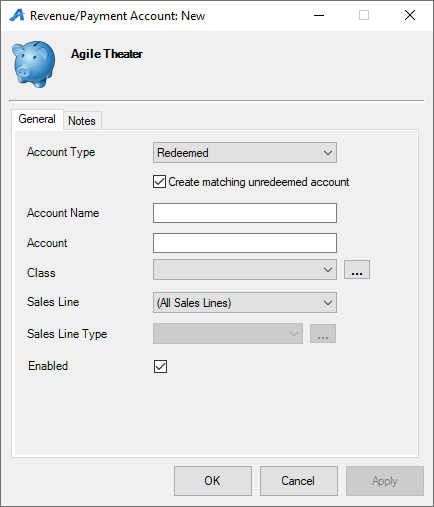Switch to the Notes tab

click(82, 121)
